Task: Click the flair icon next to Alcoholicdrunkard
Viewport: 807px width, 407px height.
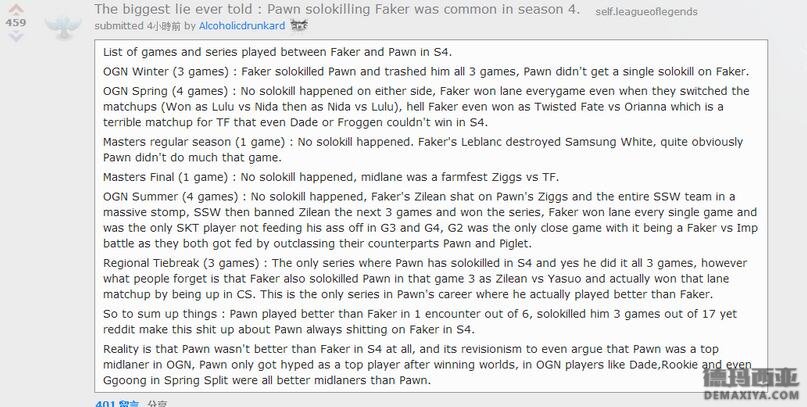Action: [299, 25]
